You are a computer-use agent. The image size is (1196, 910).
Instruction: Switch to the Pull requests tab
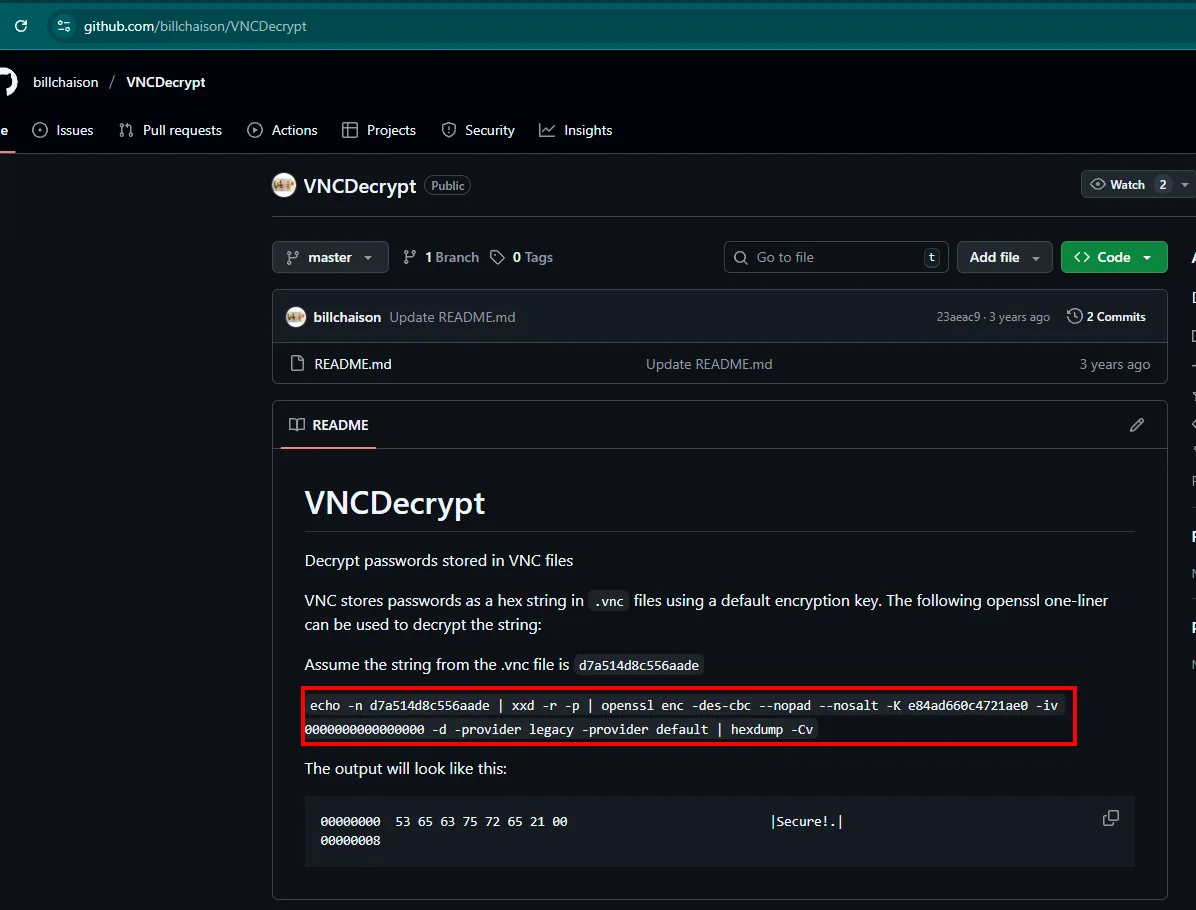170,130
